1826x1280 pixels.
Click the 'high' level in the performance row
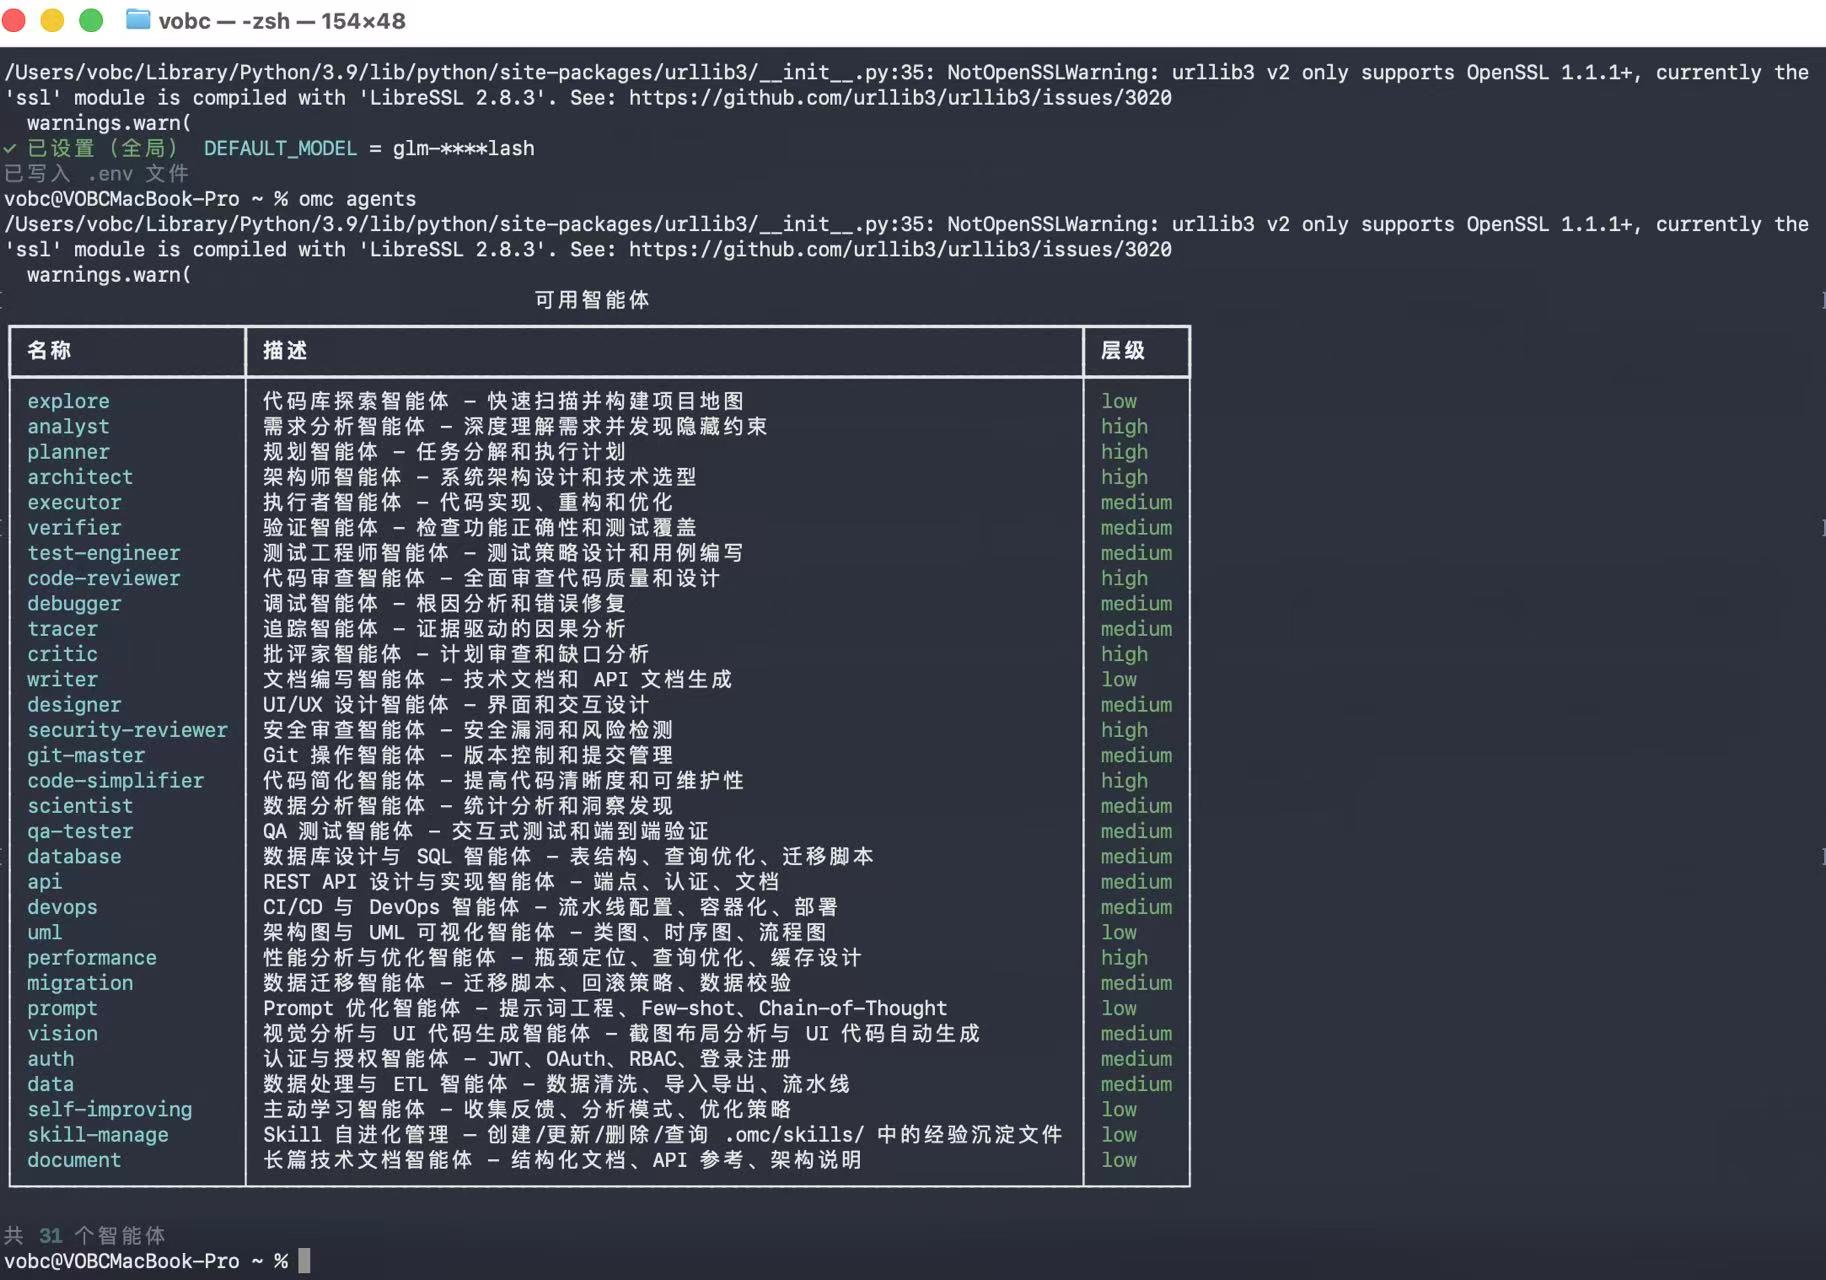click(1124, 958)
